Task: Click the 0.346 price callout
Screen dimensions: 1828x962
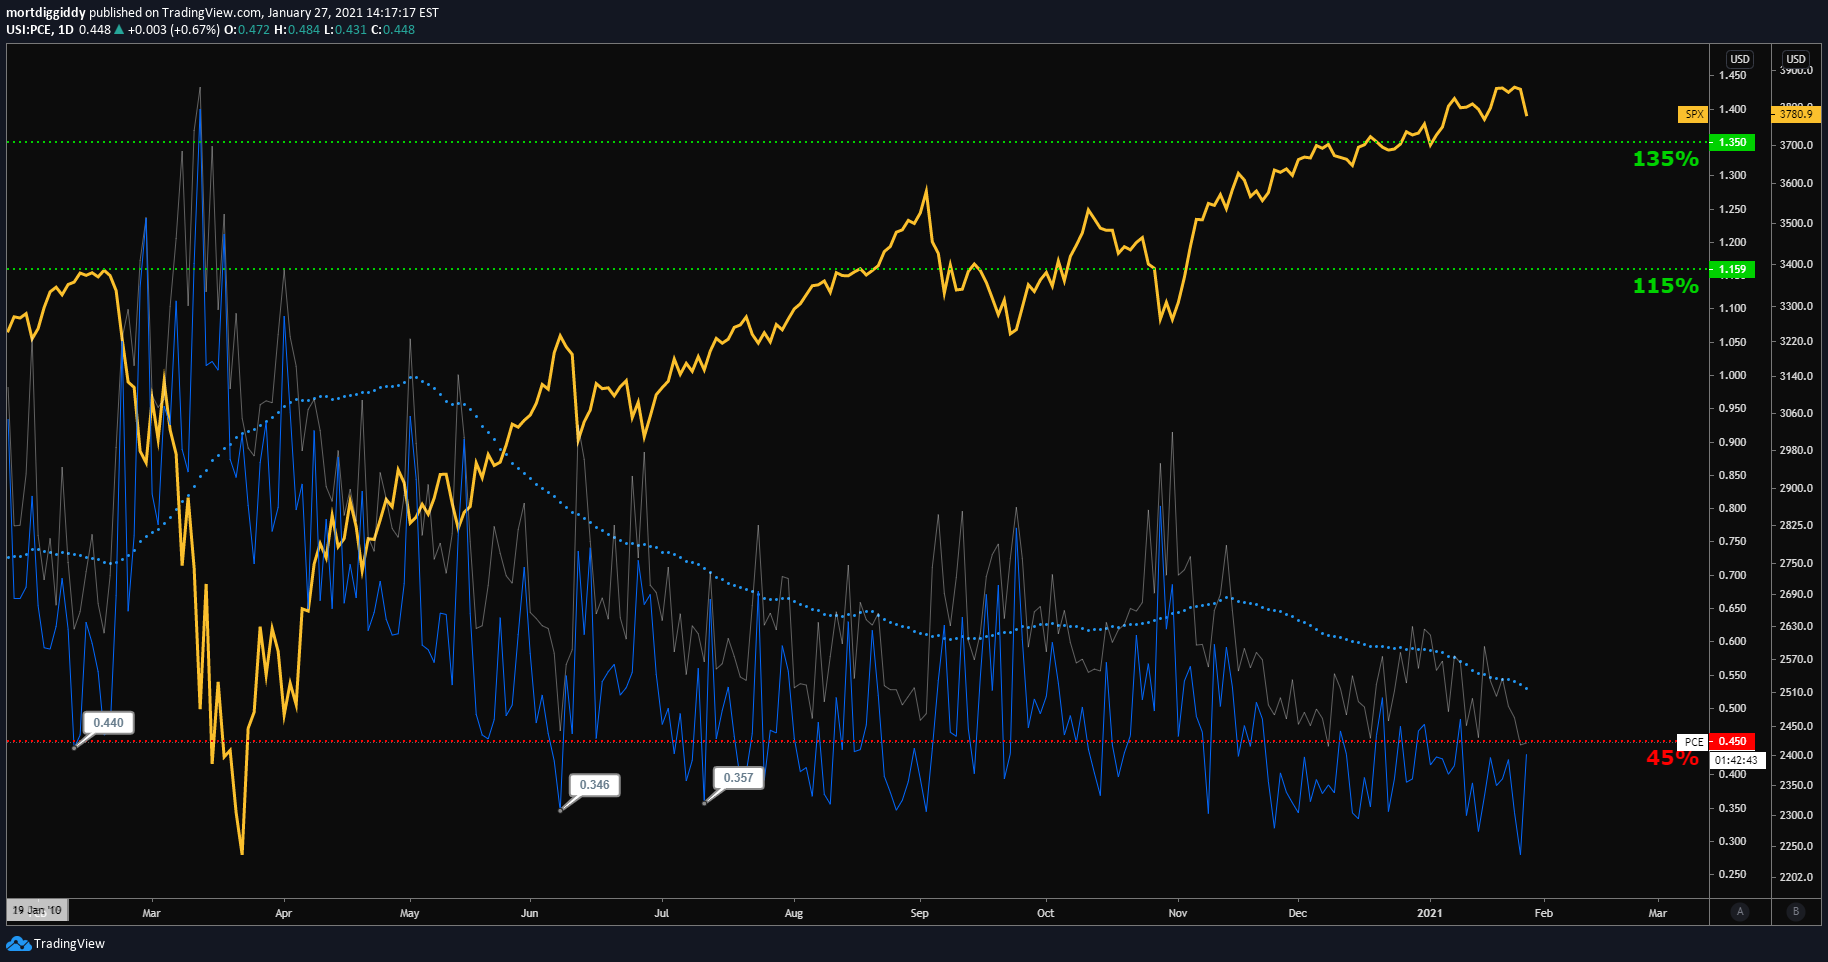Action: [x=595, y=785]
